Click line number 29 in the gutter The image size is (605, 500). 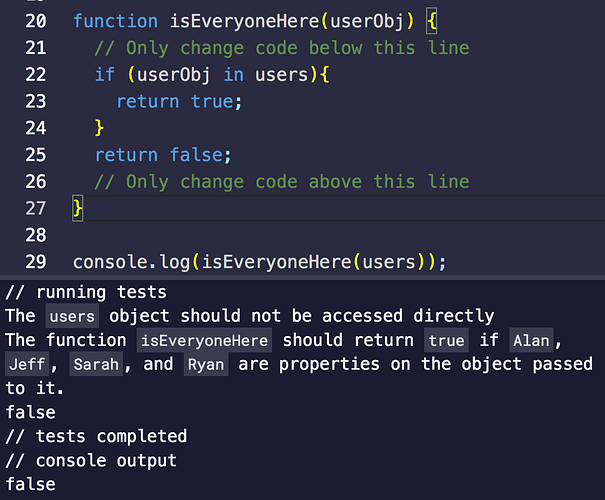35,262
